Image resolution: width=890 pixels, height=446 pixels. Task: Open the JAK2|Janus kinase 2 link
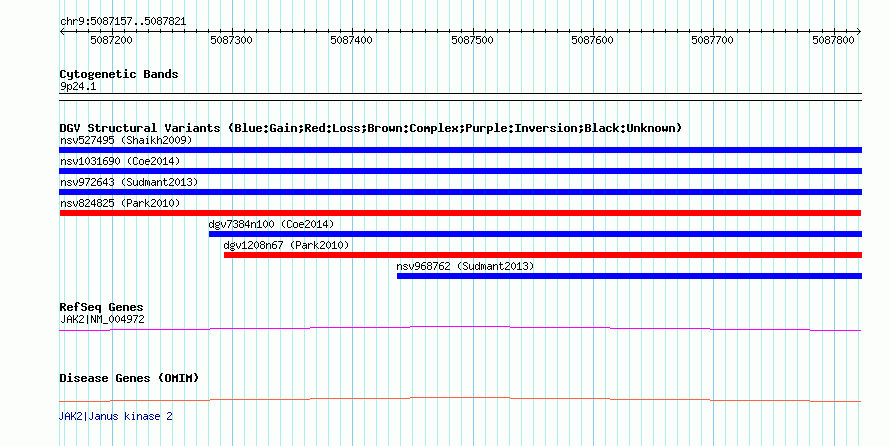(116, 416)
